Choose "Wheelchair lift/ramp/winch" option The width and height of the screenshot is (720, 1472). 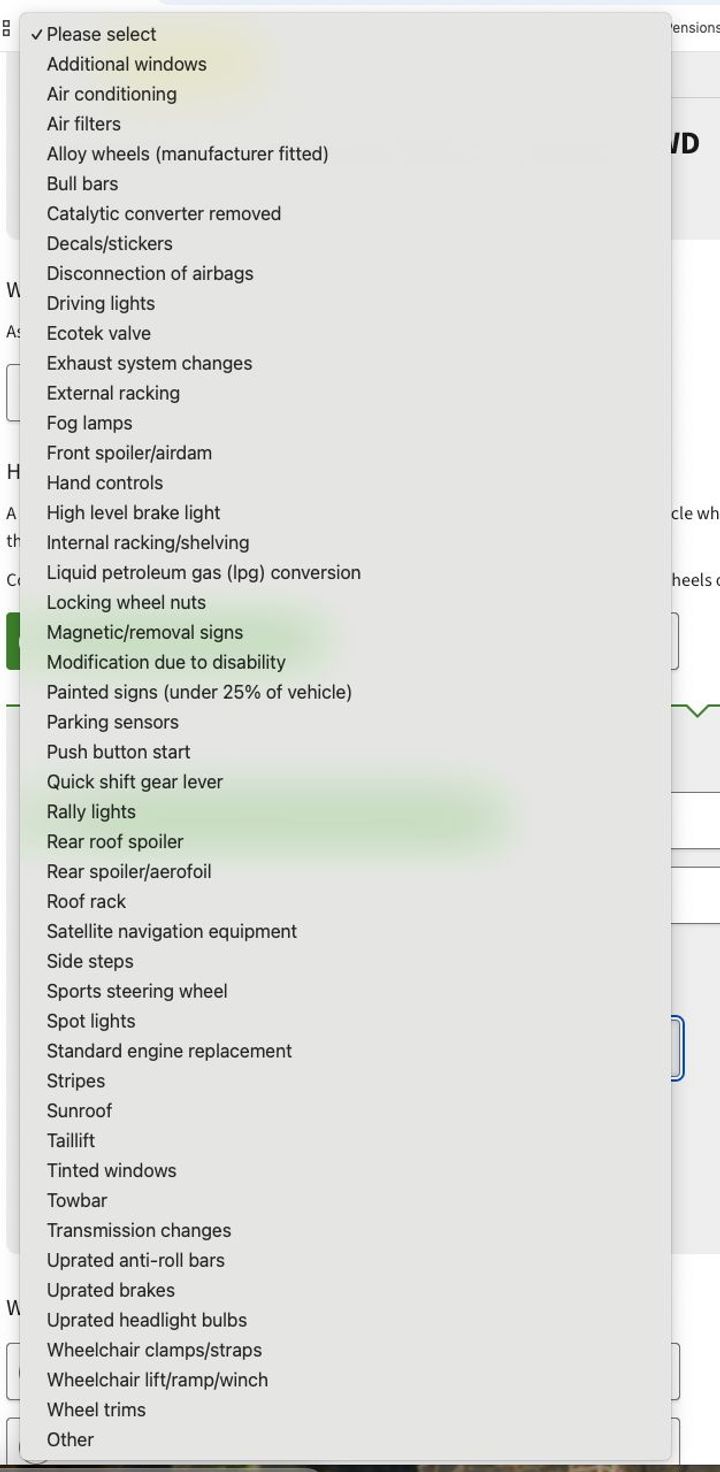click(x=157, y=1380)
